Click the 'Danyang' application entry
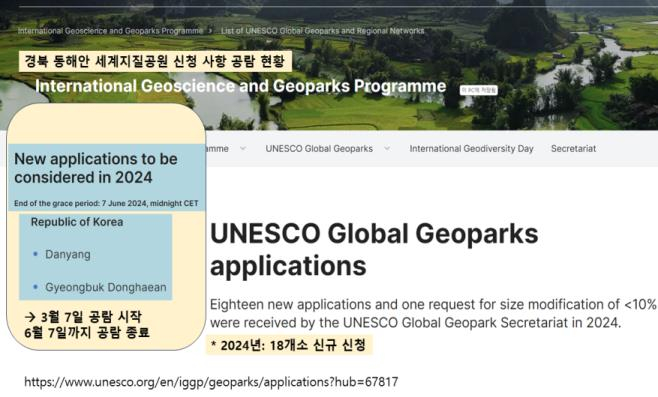The width and height of the screenshot is (658, 397). coord(68,254)
